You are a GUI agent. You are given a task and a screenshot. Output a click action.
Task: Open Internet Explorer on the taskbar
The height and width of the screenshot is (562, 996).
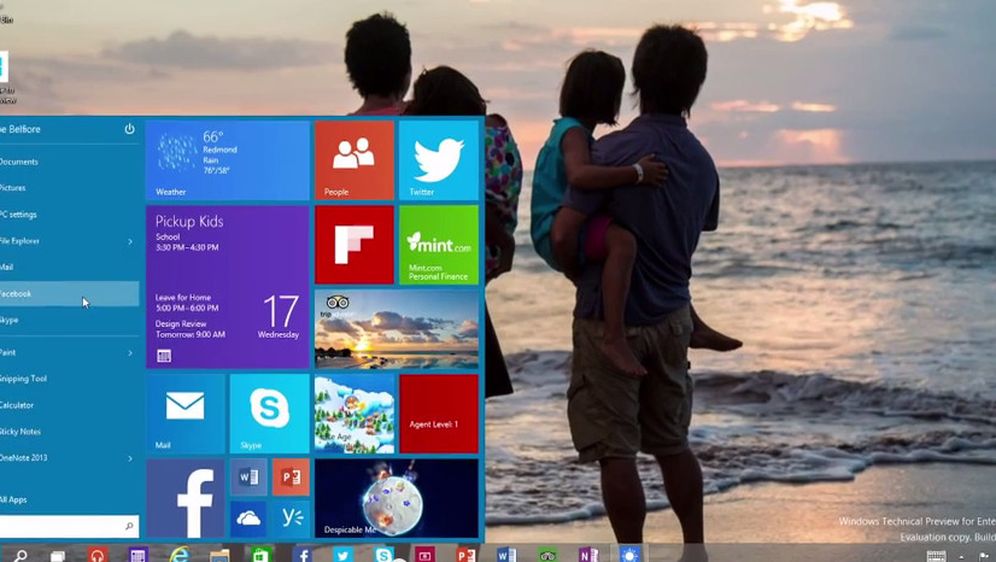pos(180,554)
